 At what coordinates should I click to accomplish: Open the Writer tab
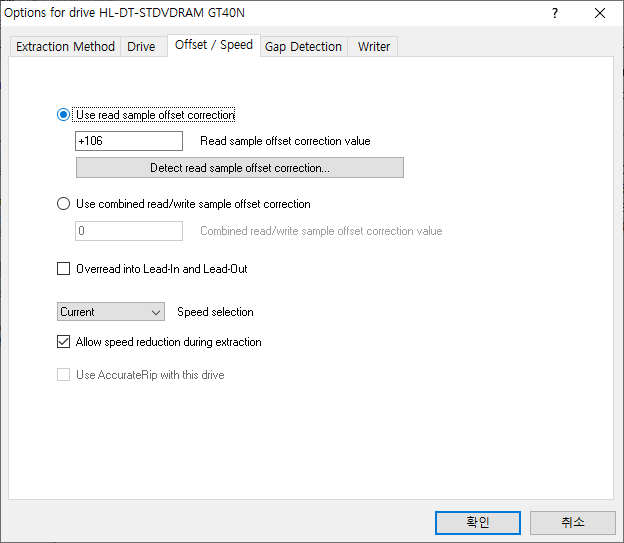(x=374, y=47)
